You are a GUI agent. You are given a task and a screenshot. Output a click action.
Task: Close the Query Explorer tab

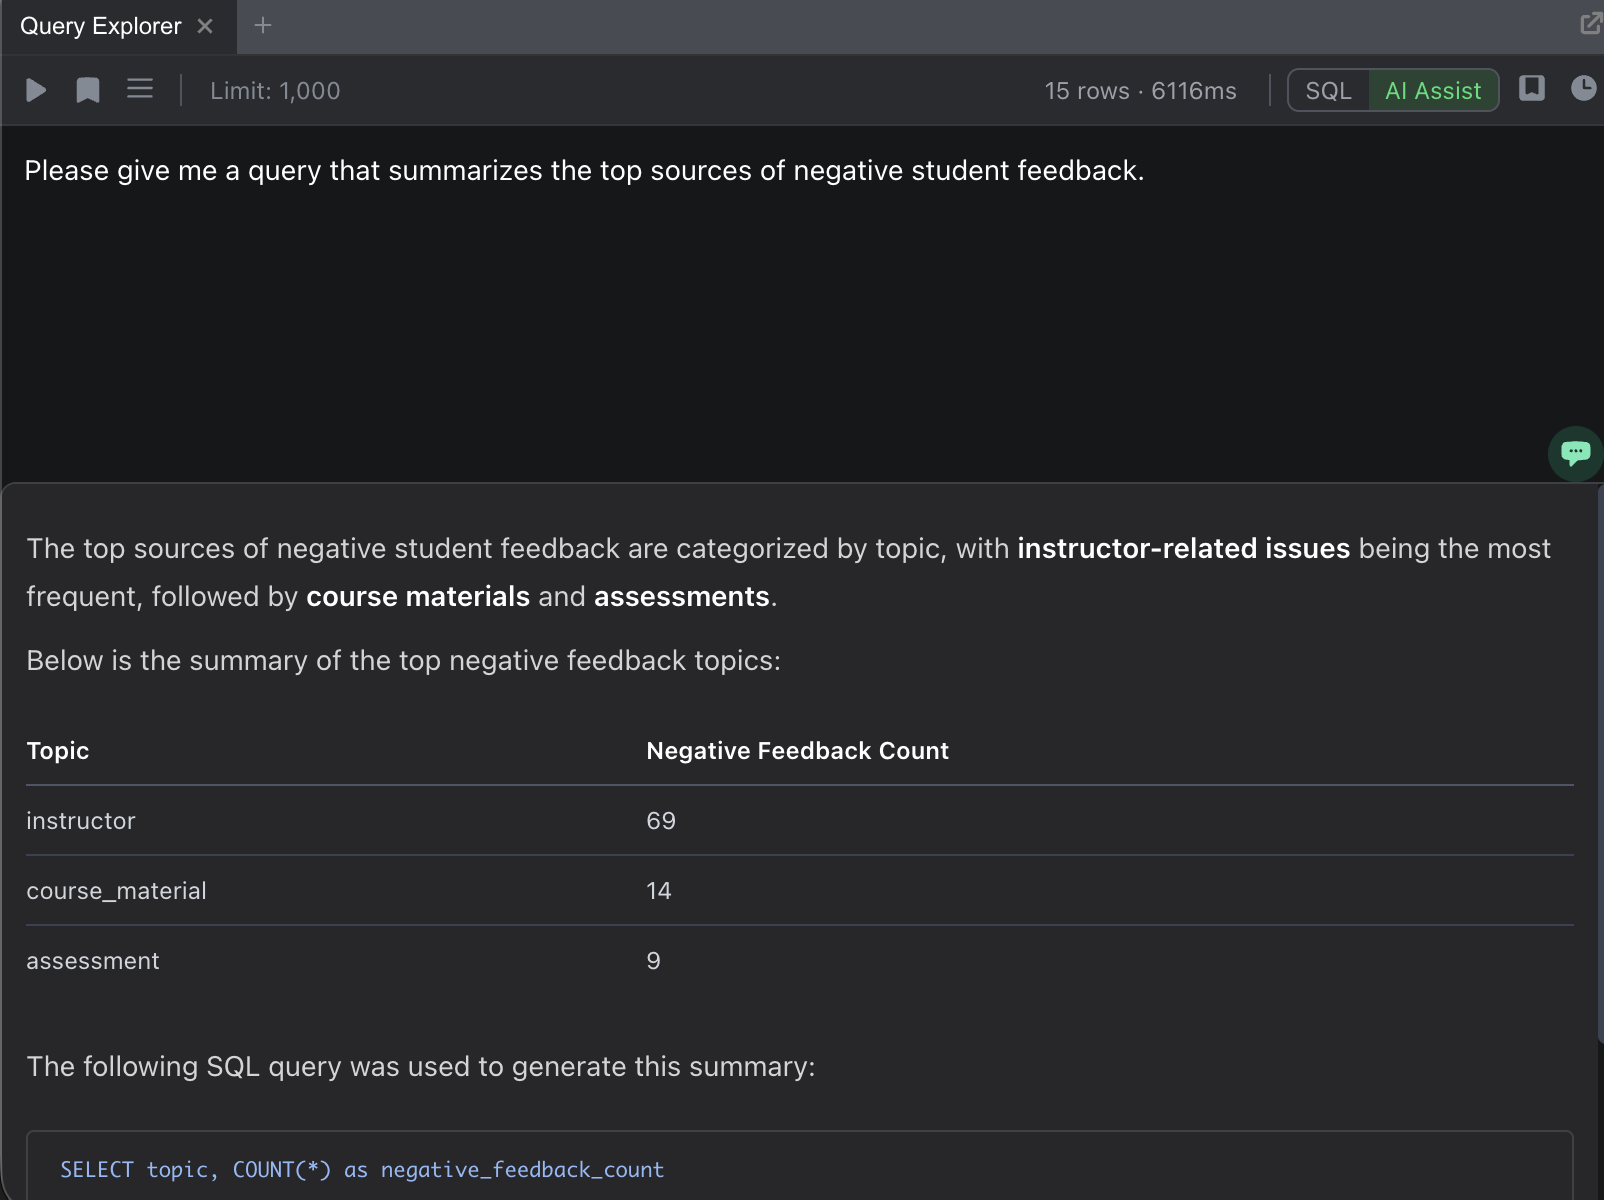click(x=205, y=26)
